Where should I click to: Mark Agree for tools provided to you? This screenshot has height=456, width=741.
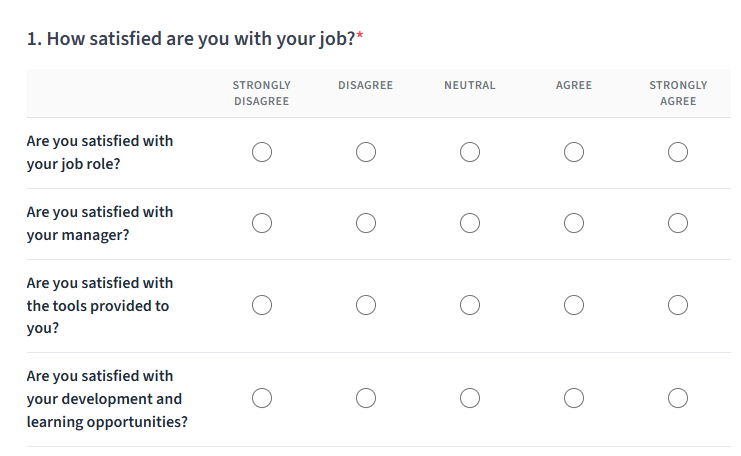pyautogui.click(x=574, y=305)
